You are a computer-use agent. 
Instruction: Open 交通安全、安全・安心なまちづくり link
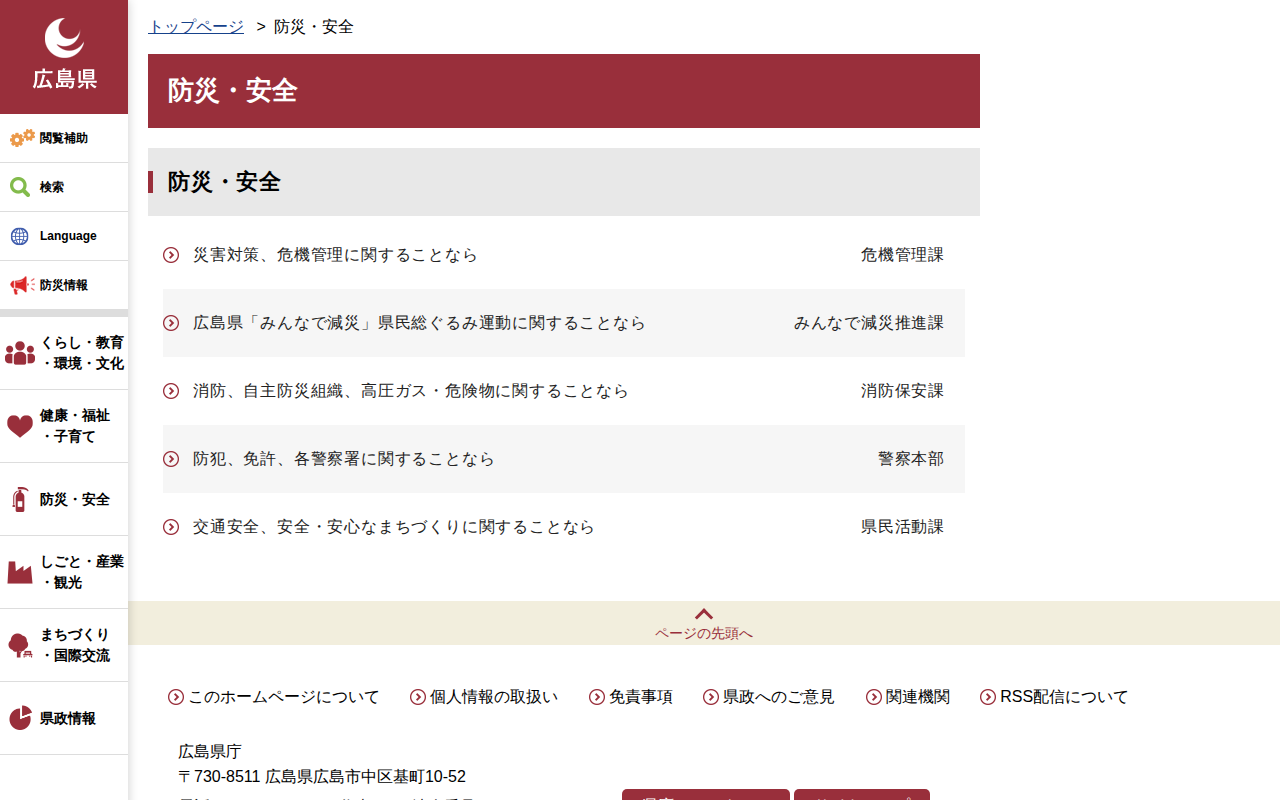(x=394, y=527)
